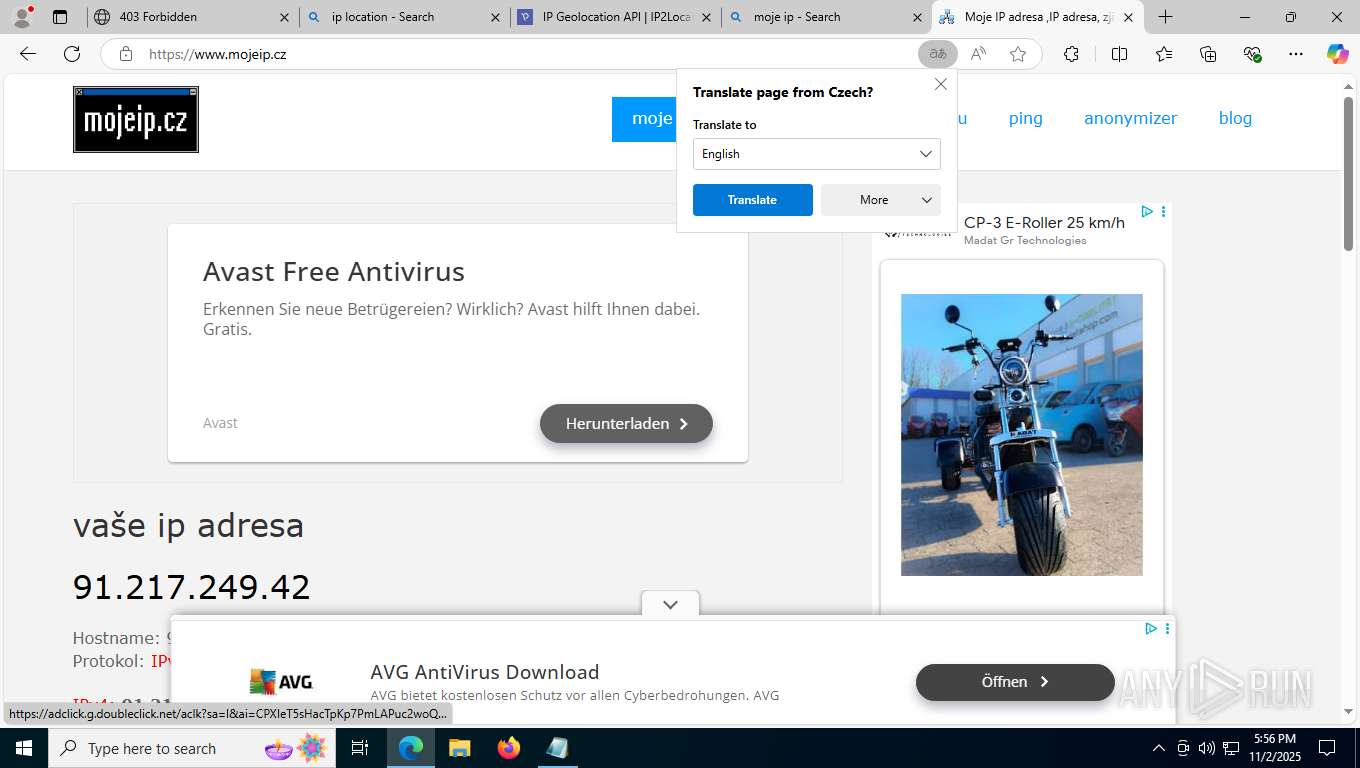Click the browser Back arrow
The image size is (1360, 768).
28,54
